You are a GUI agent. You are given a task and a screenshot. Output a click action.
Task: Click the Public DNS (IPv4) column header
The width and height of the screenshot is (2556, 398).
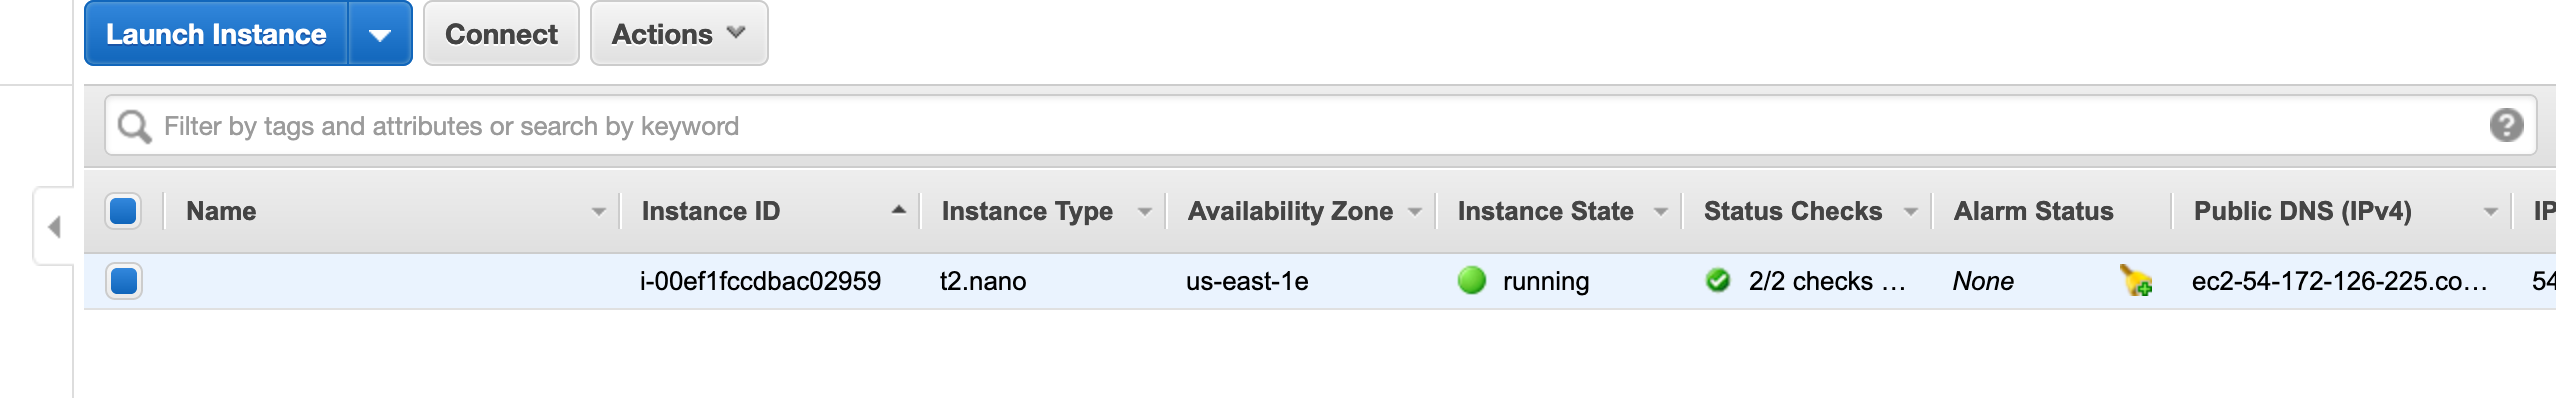coord(2302,211)
